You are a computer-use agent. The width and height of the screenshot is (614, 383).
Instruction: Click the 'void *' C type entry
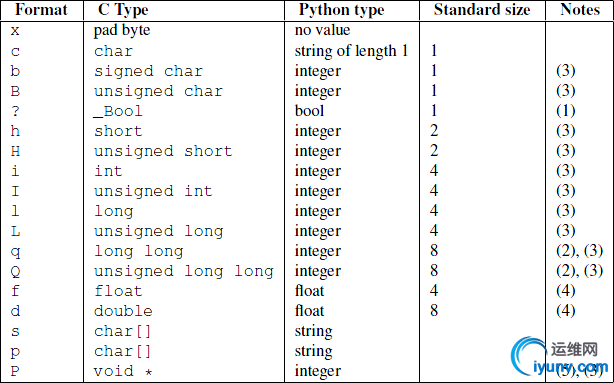pyautogui.click(x=123, y=371)
